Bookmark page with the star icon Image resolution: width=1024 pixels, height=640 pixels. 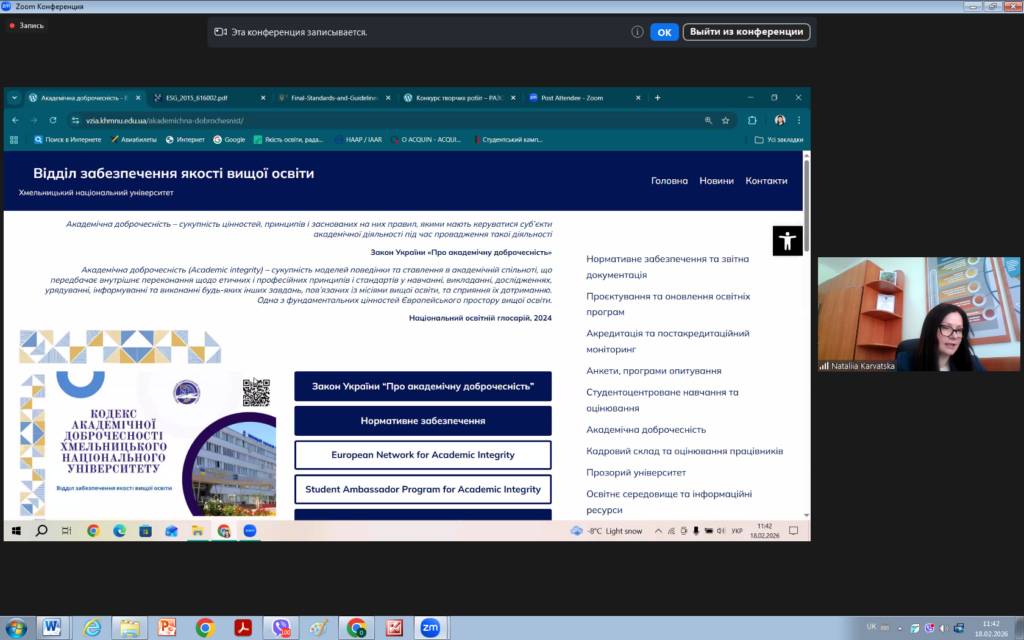(726, 120)
